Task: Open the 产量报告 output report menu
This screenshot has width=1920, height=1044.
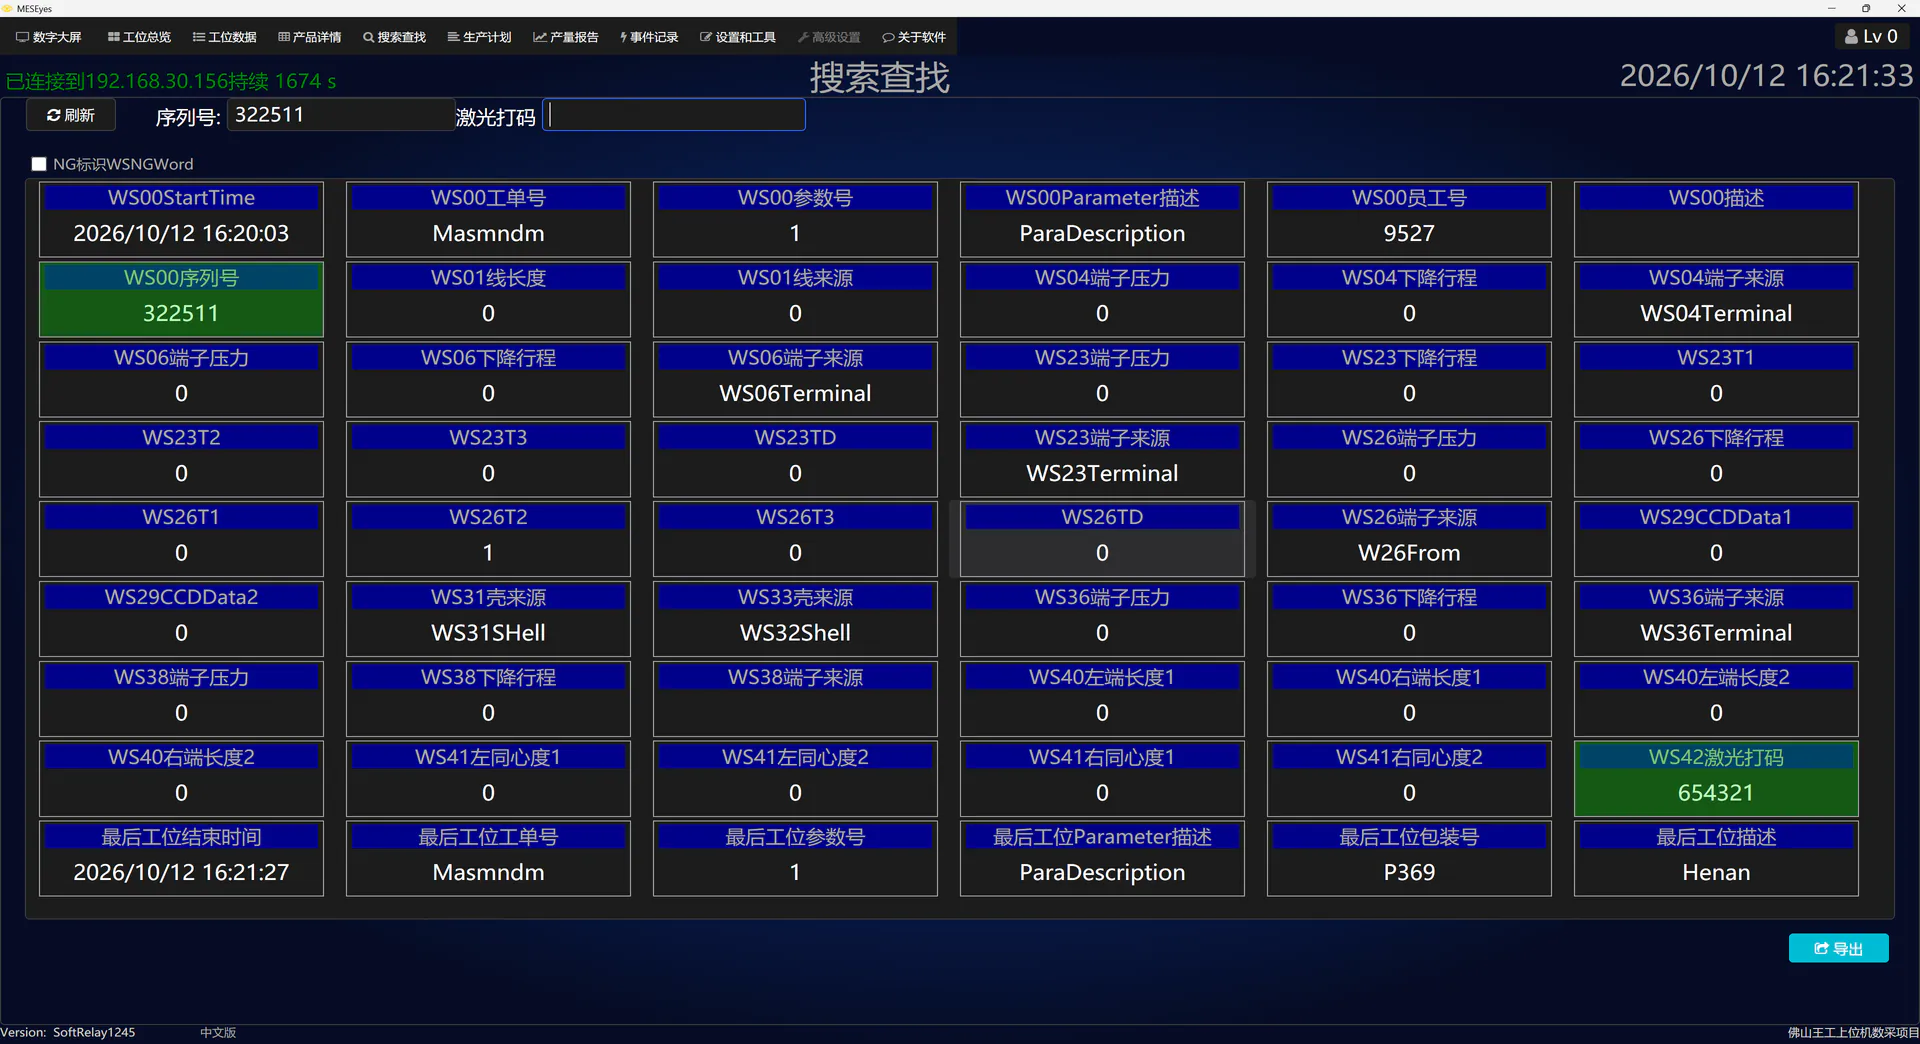Action: (565, 37)
